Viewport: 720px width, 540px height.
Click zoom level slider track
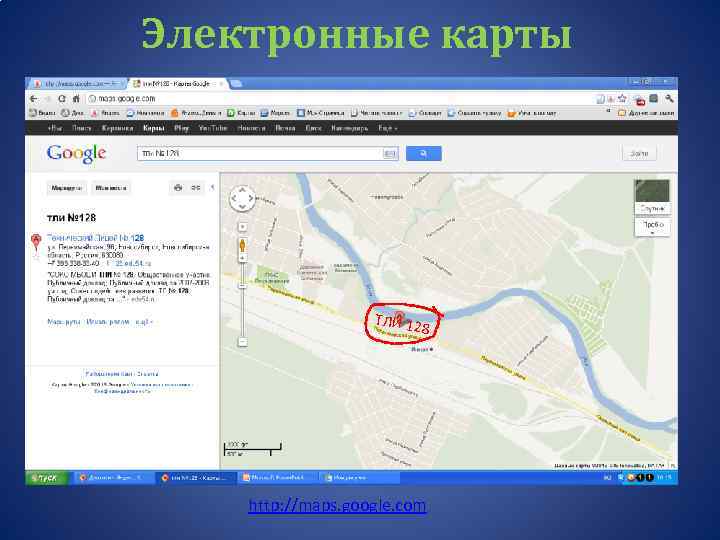(242, 300)
